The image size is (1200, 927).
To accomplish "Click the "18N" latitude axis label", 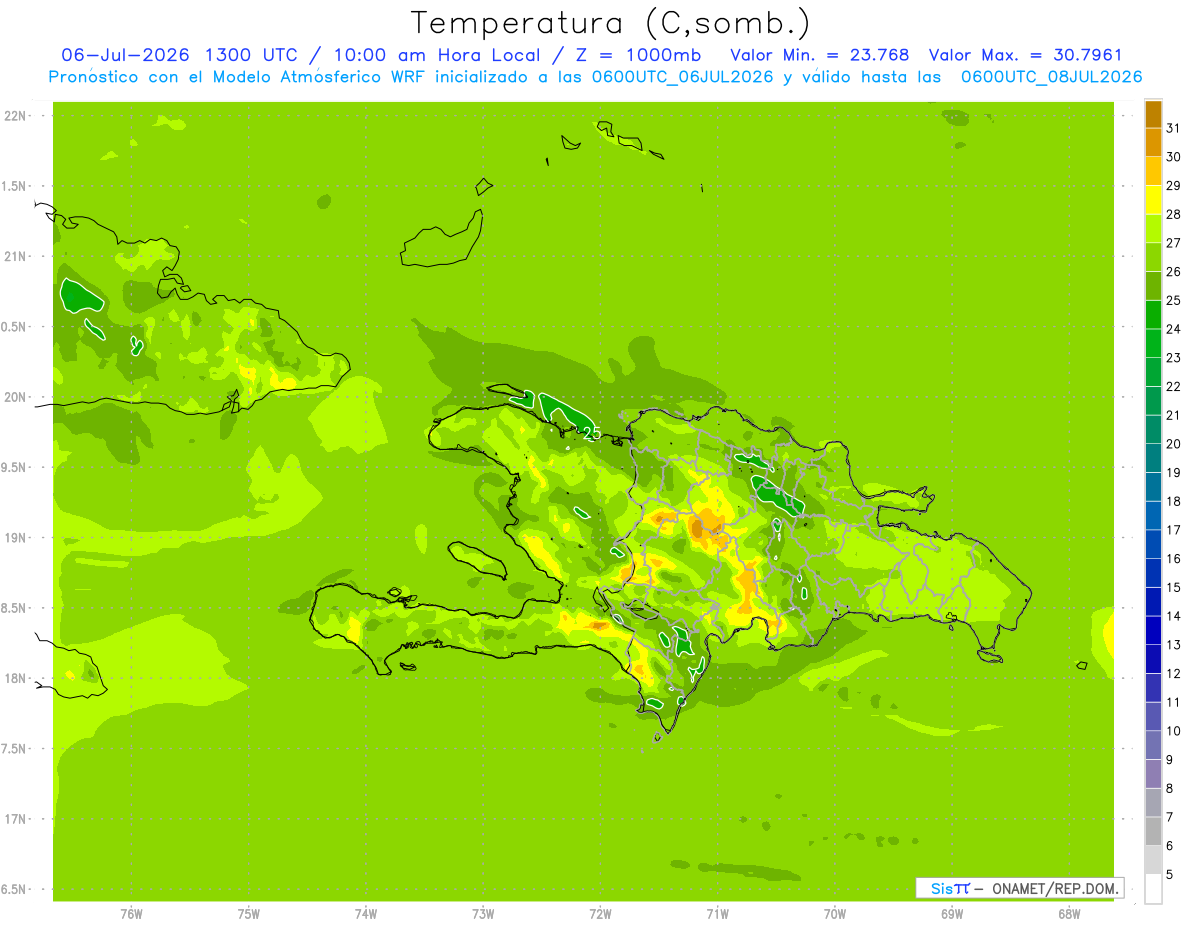I will (x=13, y=679).
